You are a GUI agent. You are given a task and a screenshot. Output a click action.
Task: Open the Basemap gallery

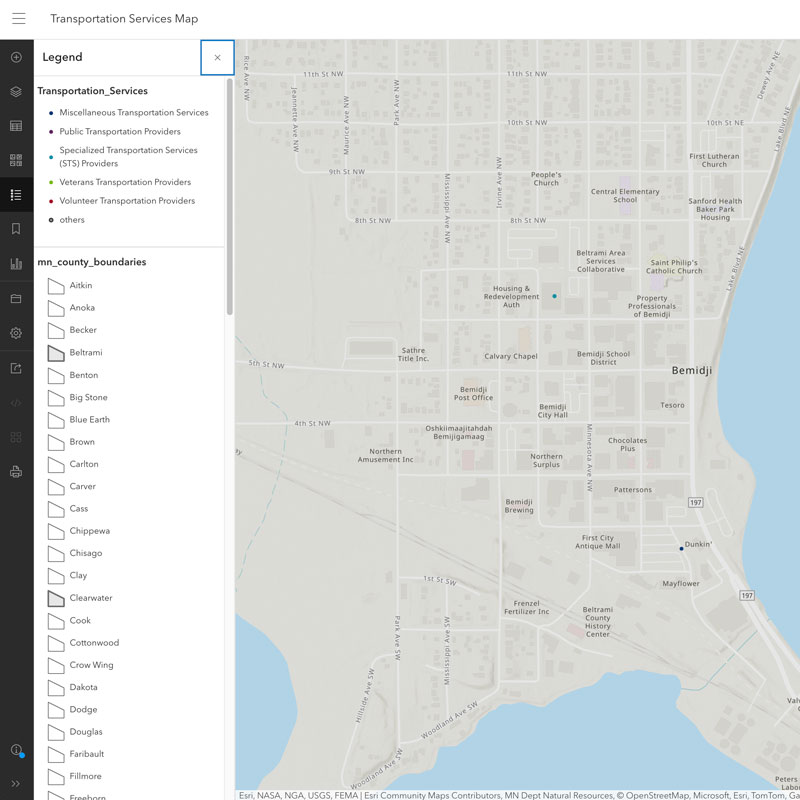pyautogui.click(x=15, y=159)
